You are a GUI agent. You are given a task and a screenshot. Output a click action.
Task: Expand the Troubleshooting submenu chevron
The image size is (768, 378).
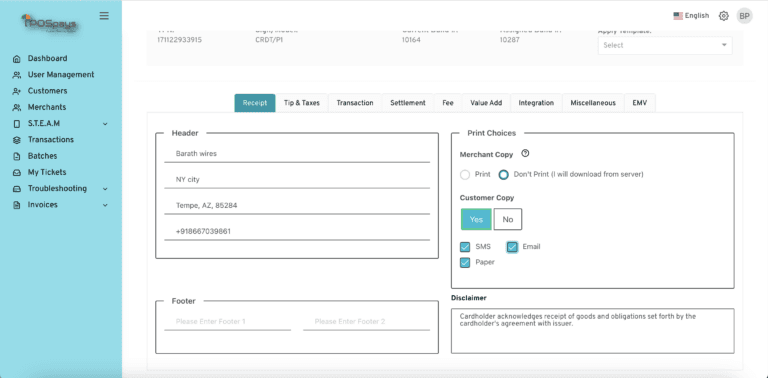click(x=105, y=189)
